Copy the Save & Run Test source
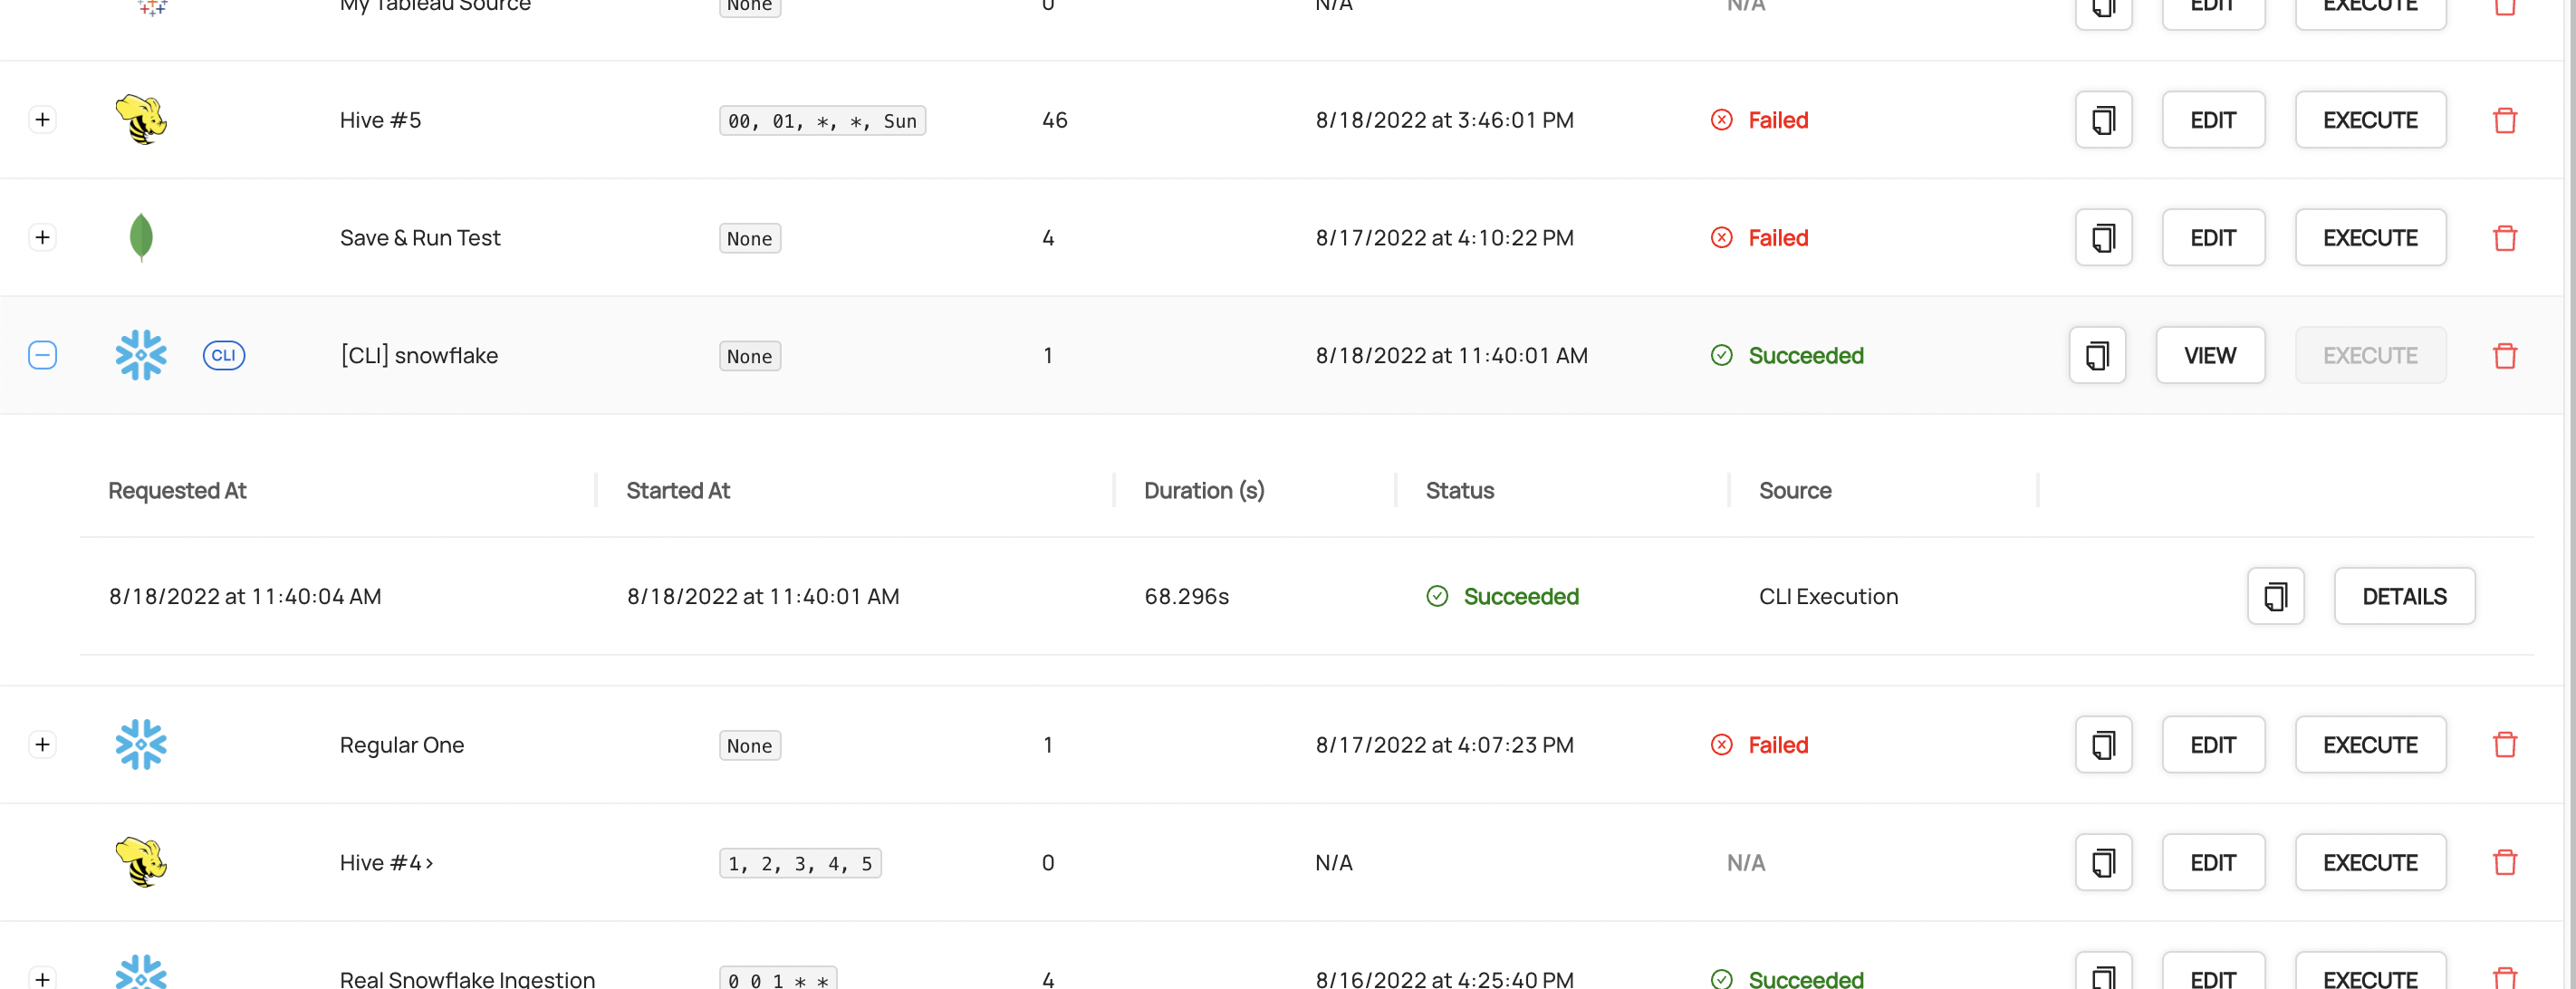 point(2103,238)
